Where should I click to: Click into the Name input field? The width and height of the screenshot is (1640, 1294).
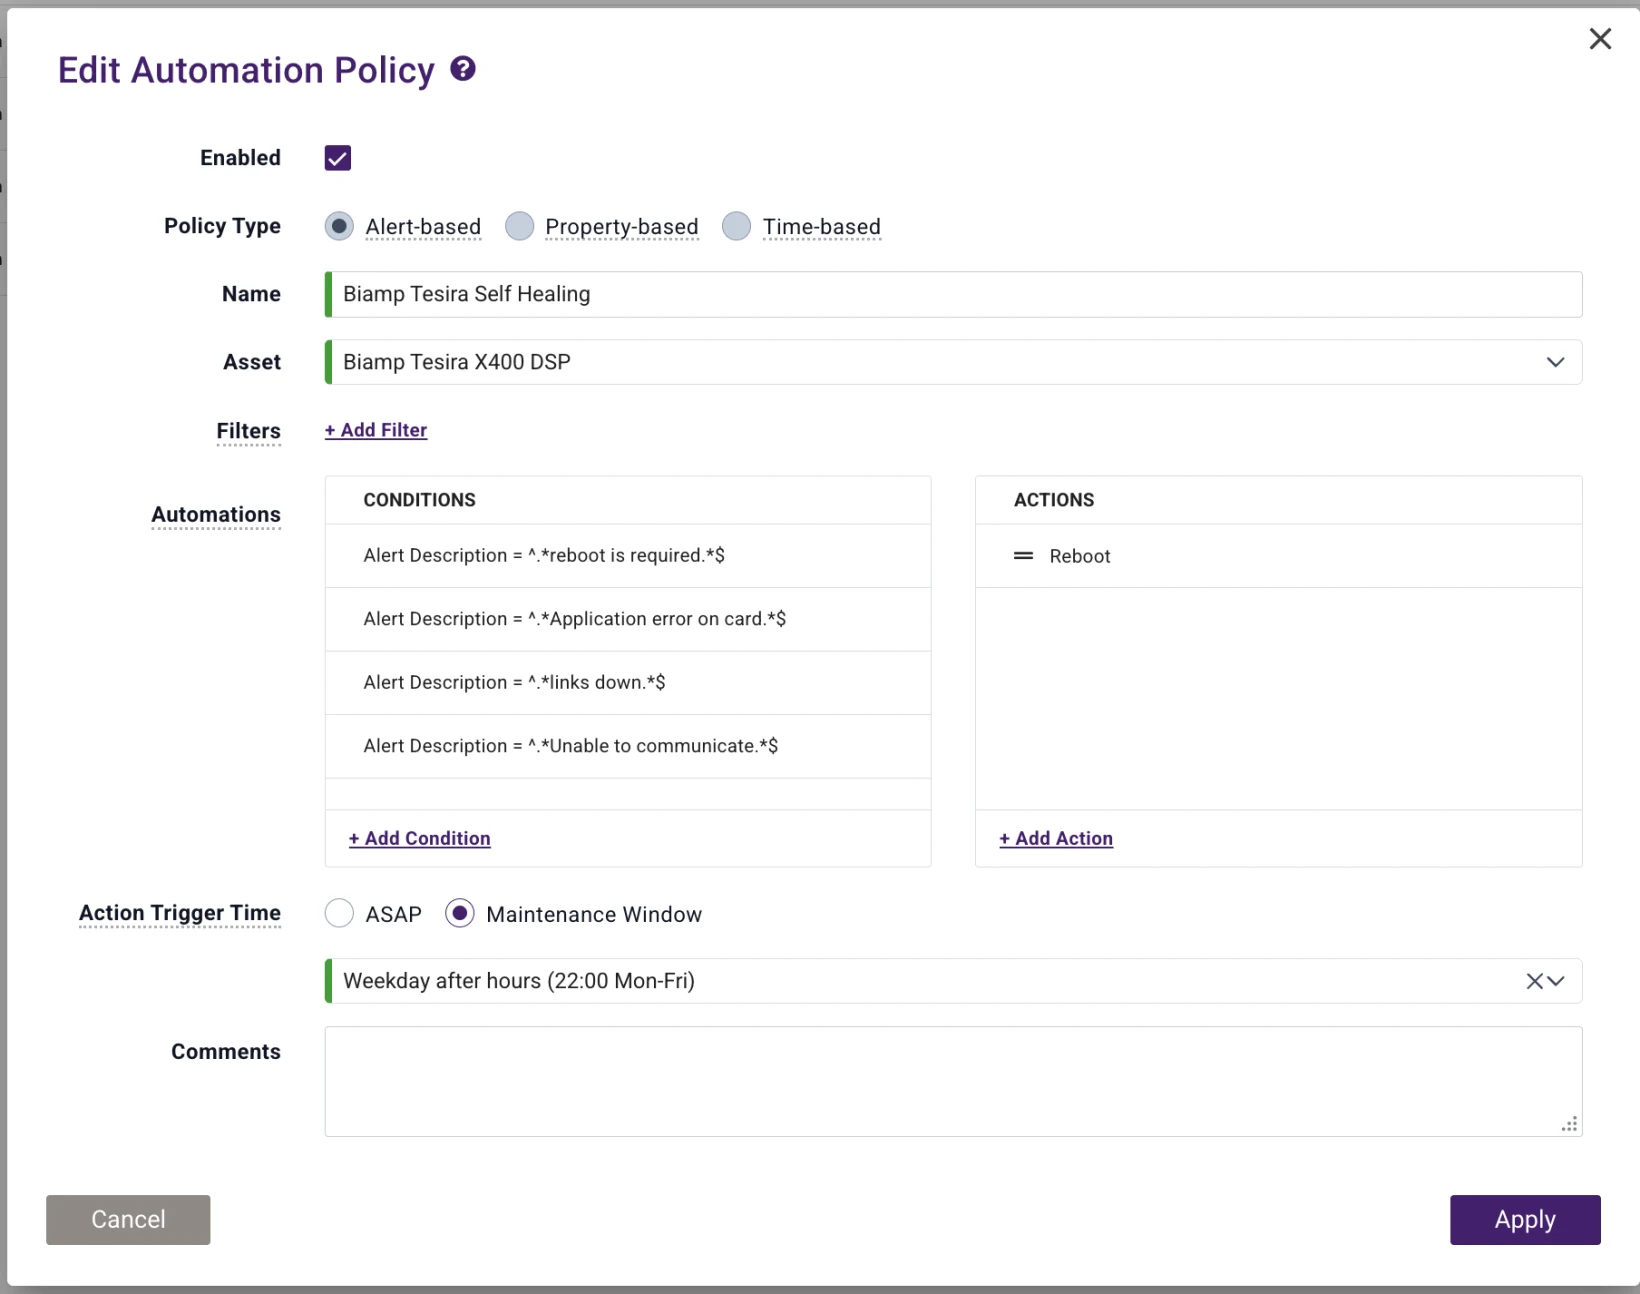tap(954, 294)
